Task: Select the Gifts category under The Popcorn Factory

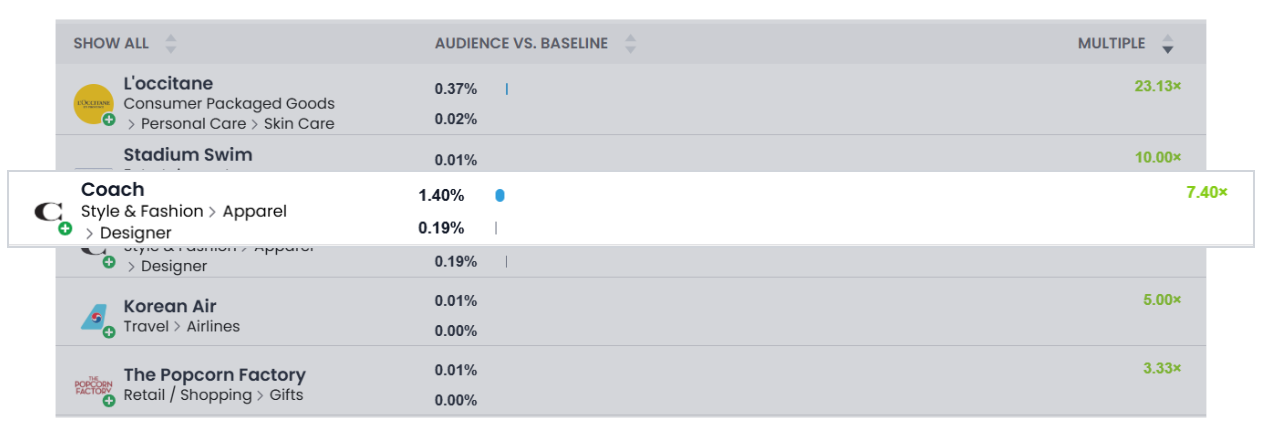Action: (286, 395)
